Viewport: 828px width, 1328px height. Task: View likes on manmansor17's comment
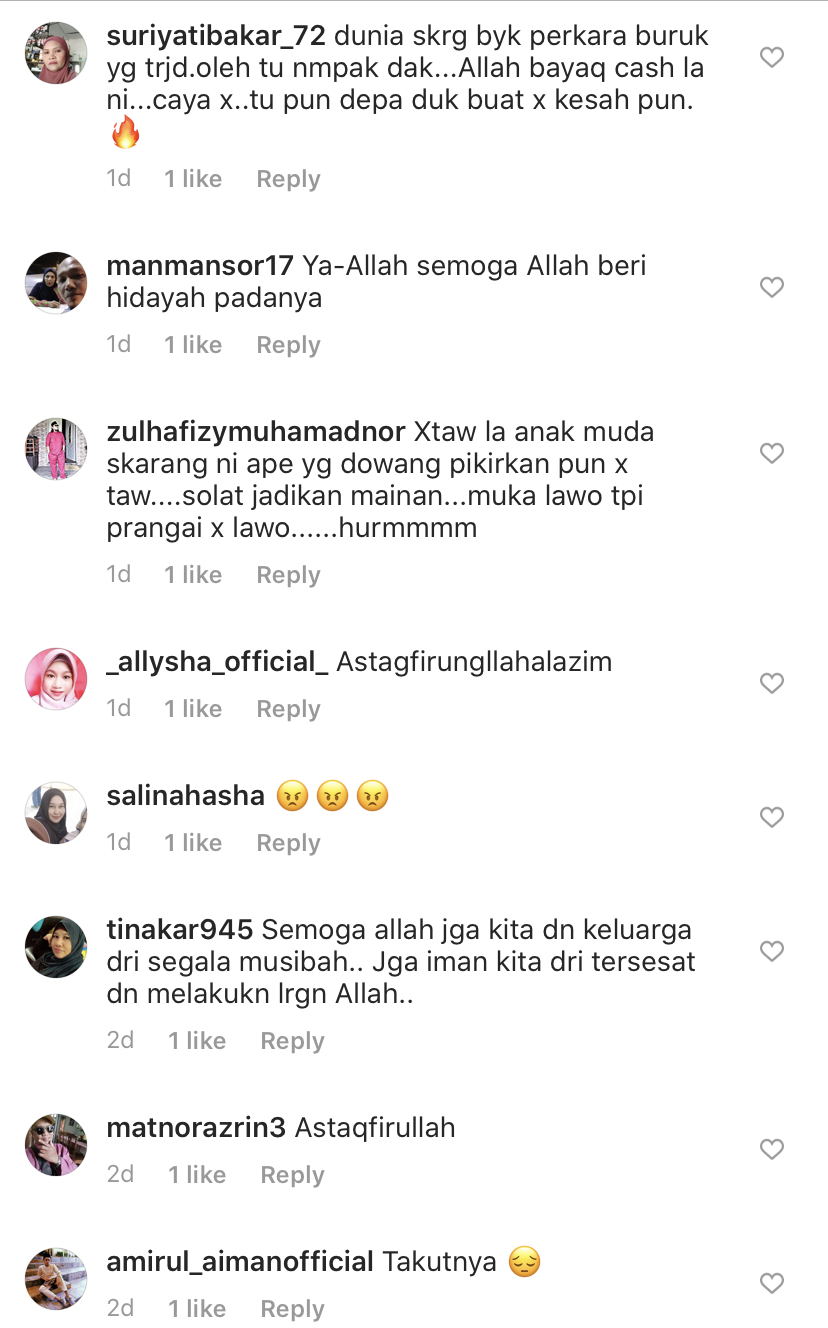tap(193, 345)
